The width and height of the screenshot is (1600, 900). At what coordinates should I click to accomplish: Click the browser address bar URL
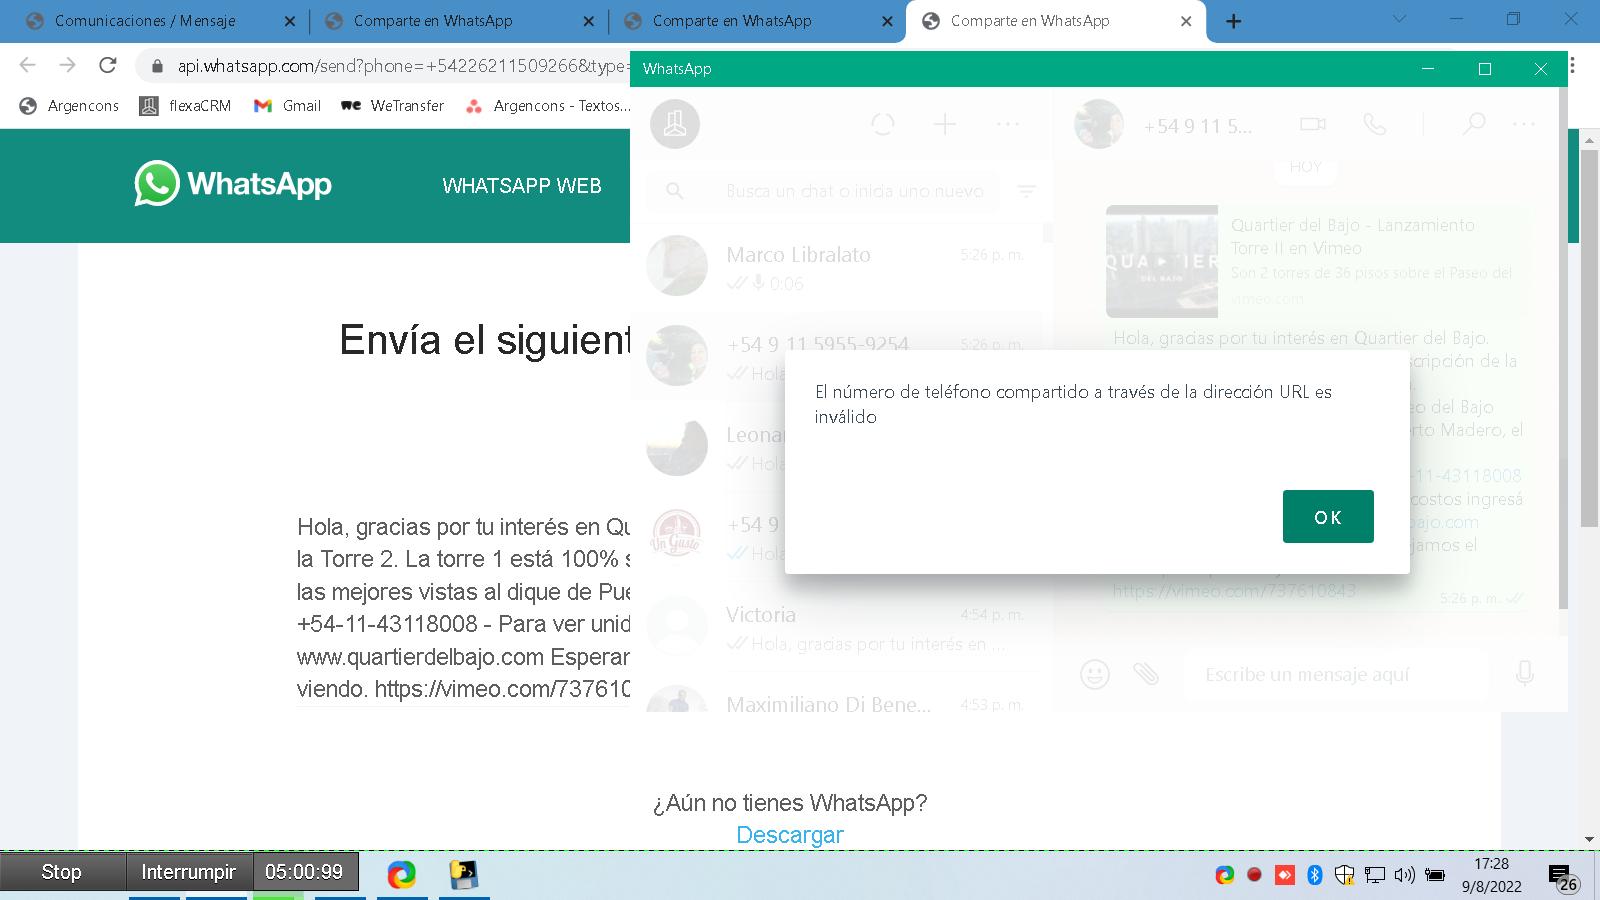point(403,66)
